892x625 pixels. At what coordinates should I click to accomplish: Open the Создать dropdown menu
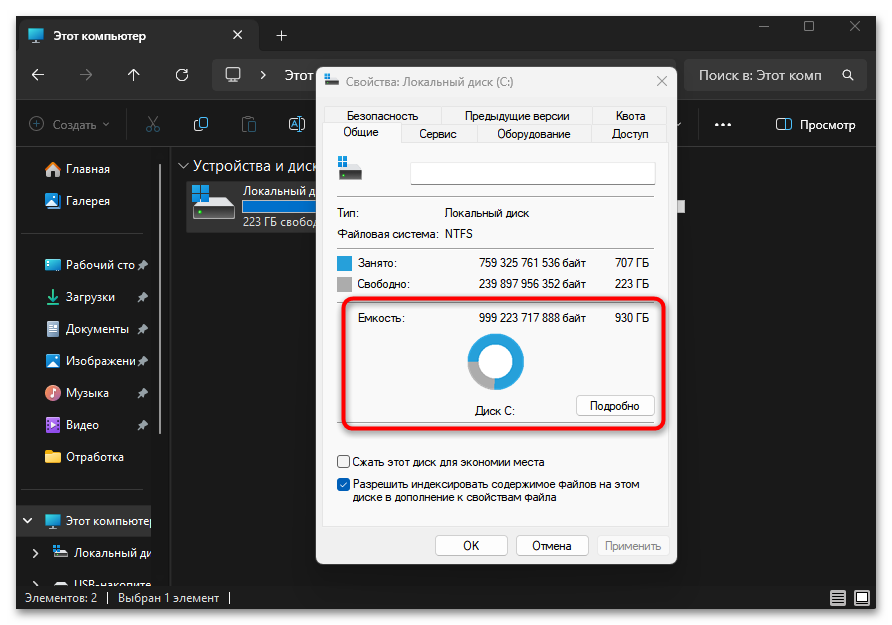click(x=69, y=125)
